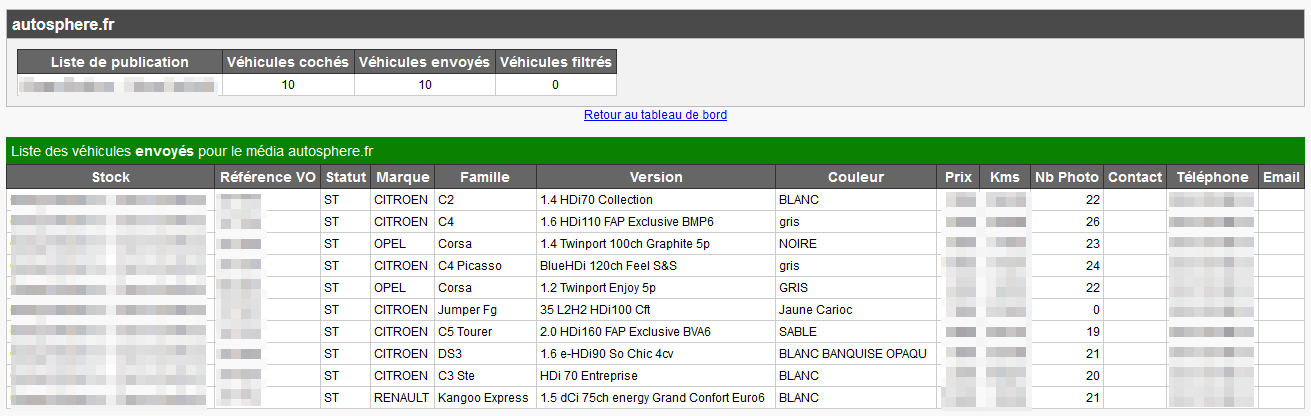
Task: Select the 'Kangoo Express' family cell
Action: pos(485,398)
